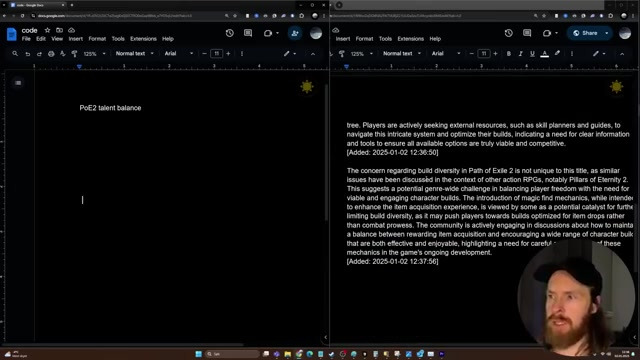Click 'PoE2 talent balance' text
Viewport: 640px width, 360px height.
point(110,108)
